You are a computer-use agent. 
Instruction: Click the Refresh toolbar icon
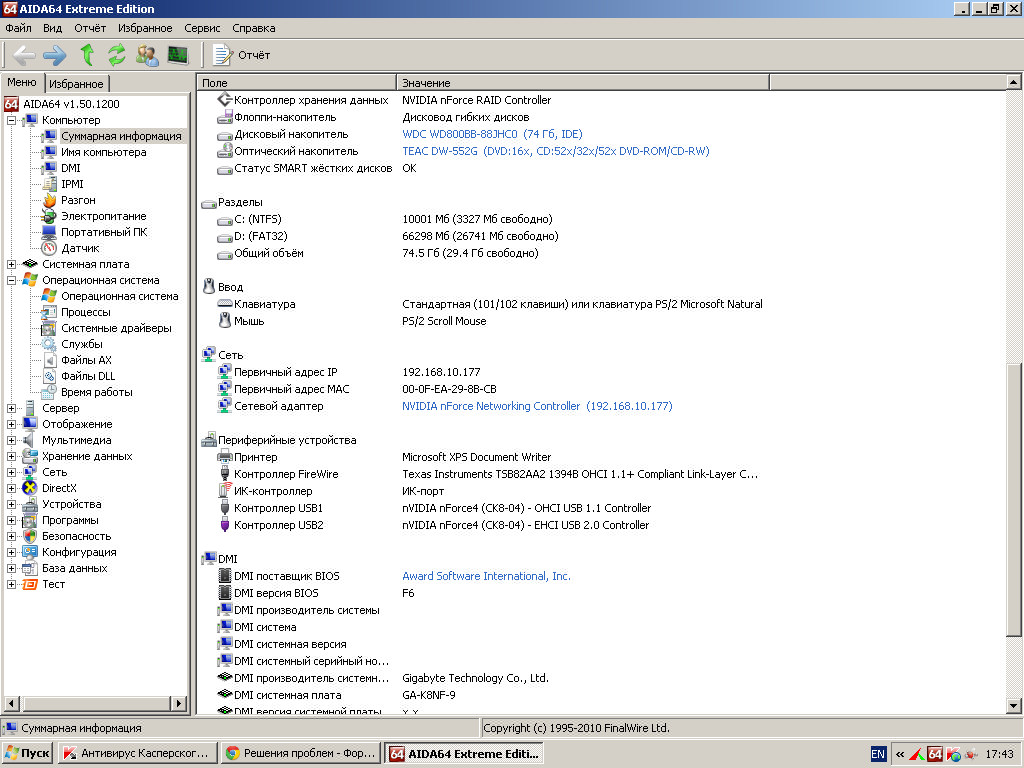(117, 55)
